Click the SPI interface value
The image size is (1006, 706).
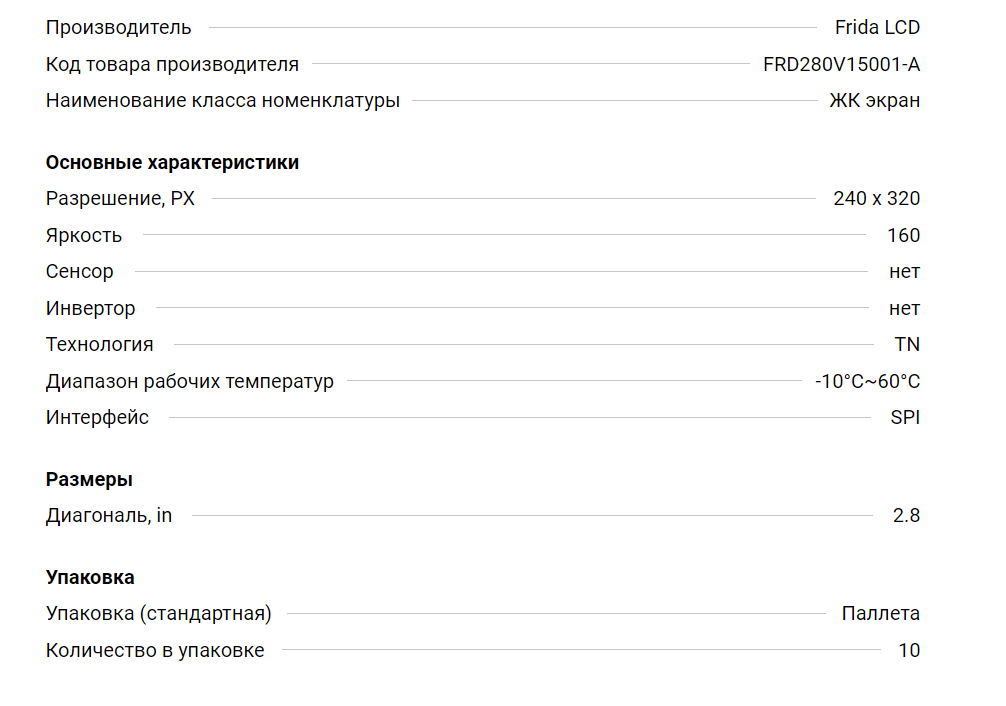pos(905,418)
